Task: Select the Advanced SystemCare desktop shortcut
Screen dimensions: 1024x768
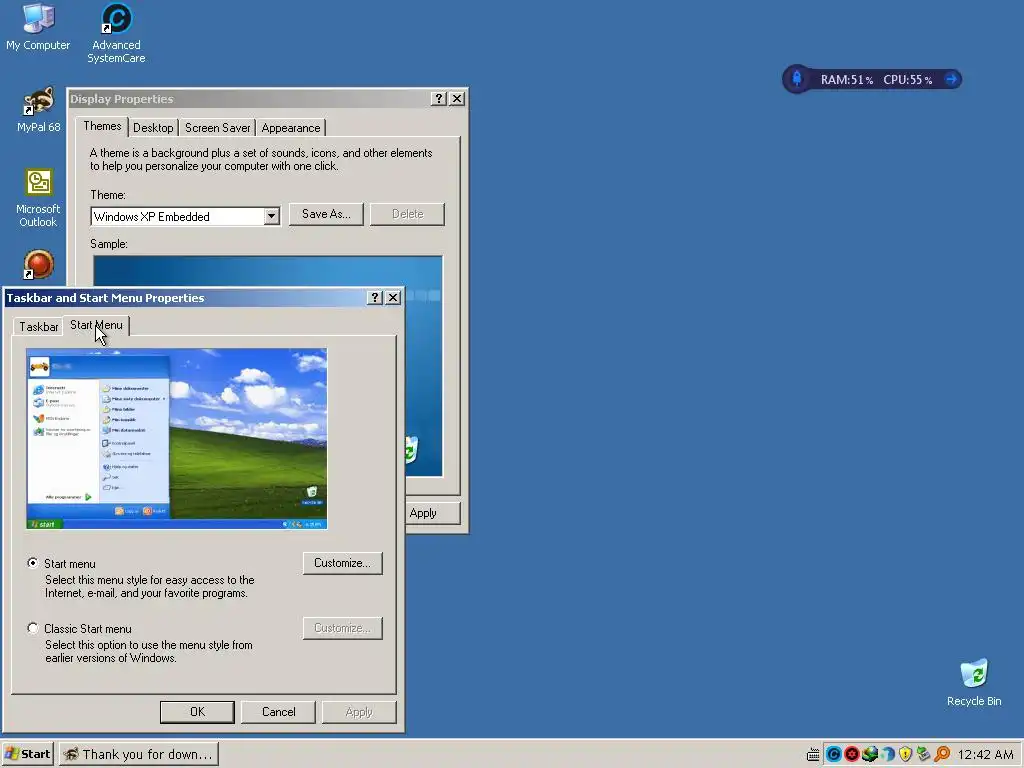Action: 116,34
